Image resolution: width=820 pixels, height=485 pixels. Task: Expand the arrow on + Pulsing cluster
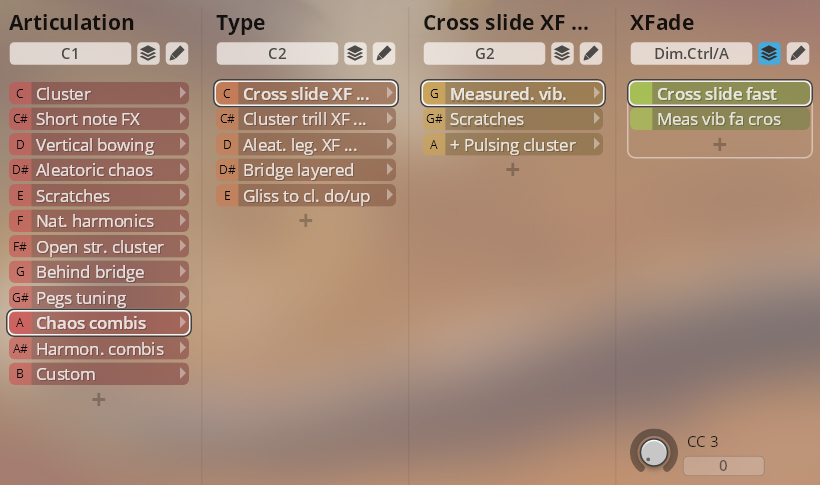[597, 144]
